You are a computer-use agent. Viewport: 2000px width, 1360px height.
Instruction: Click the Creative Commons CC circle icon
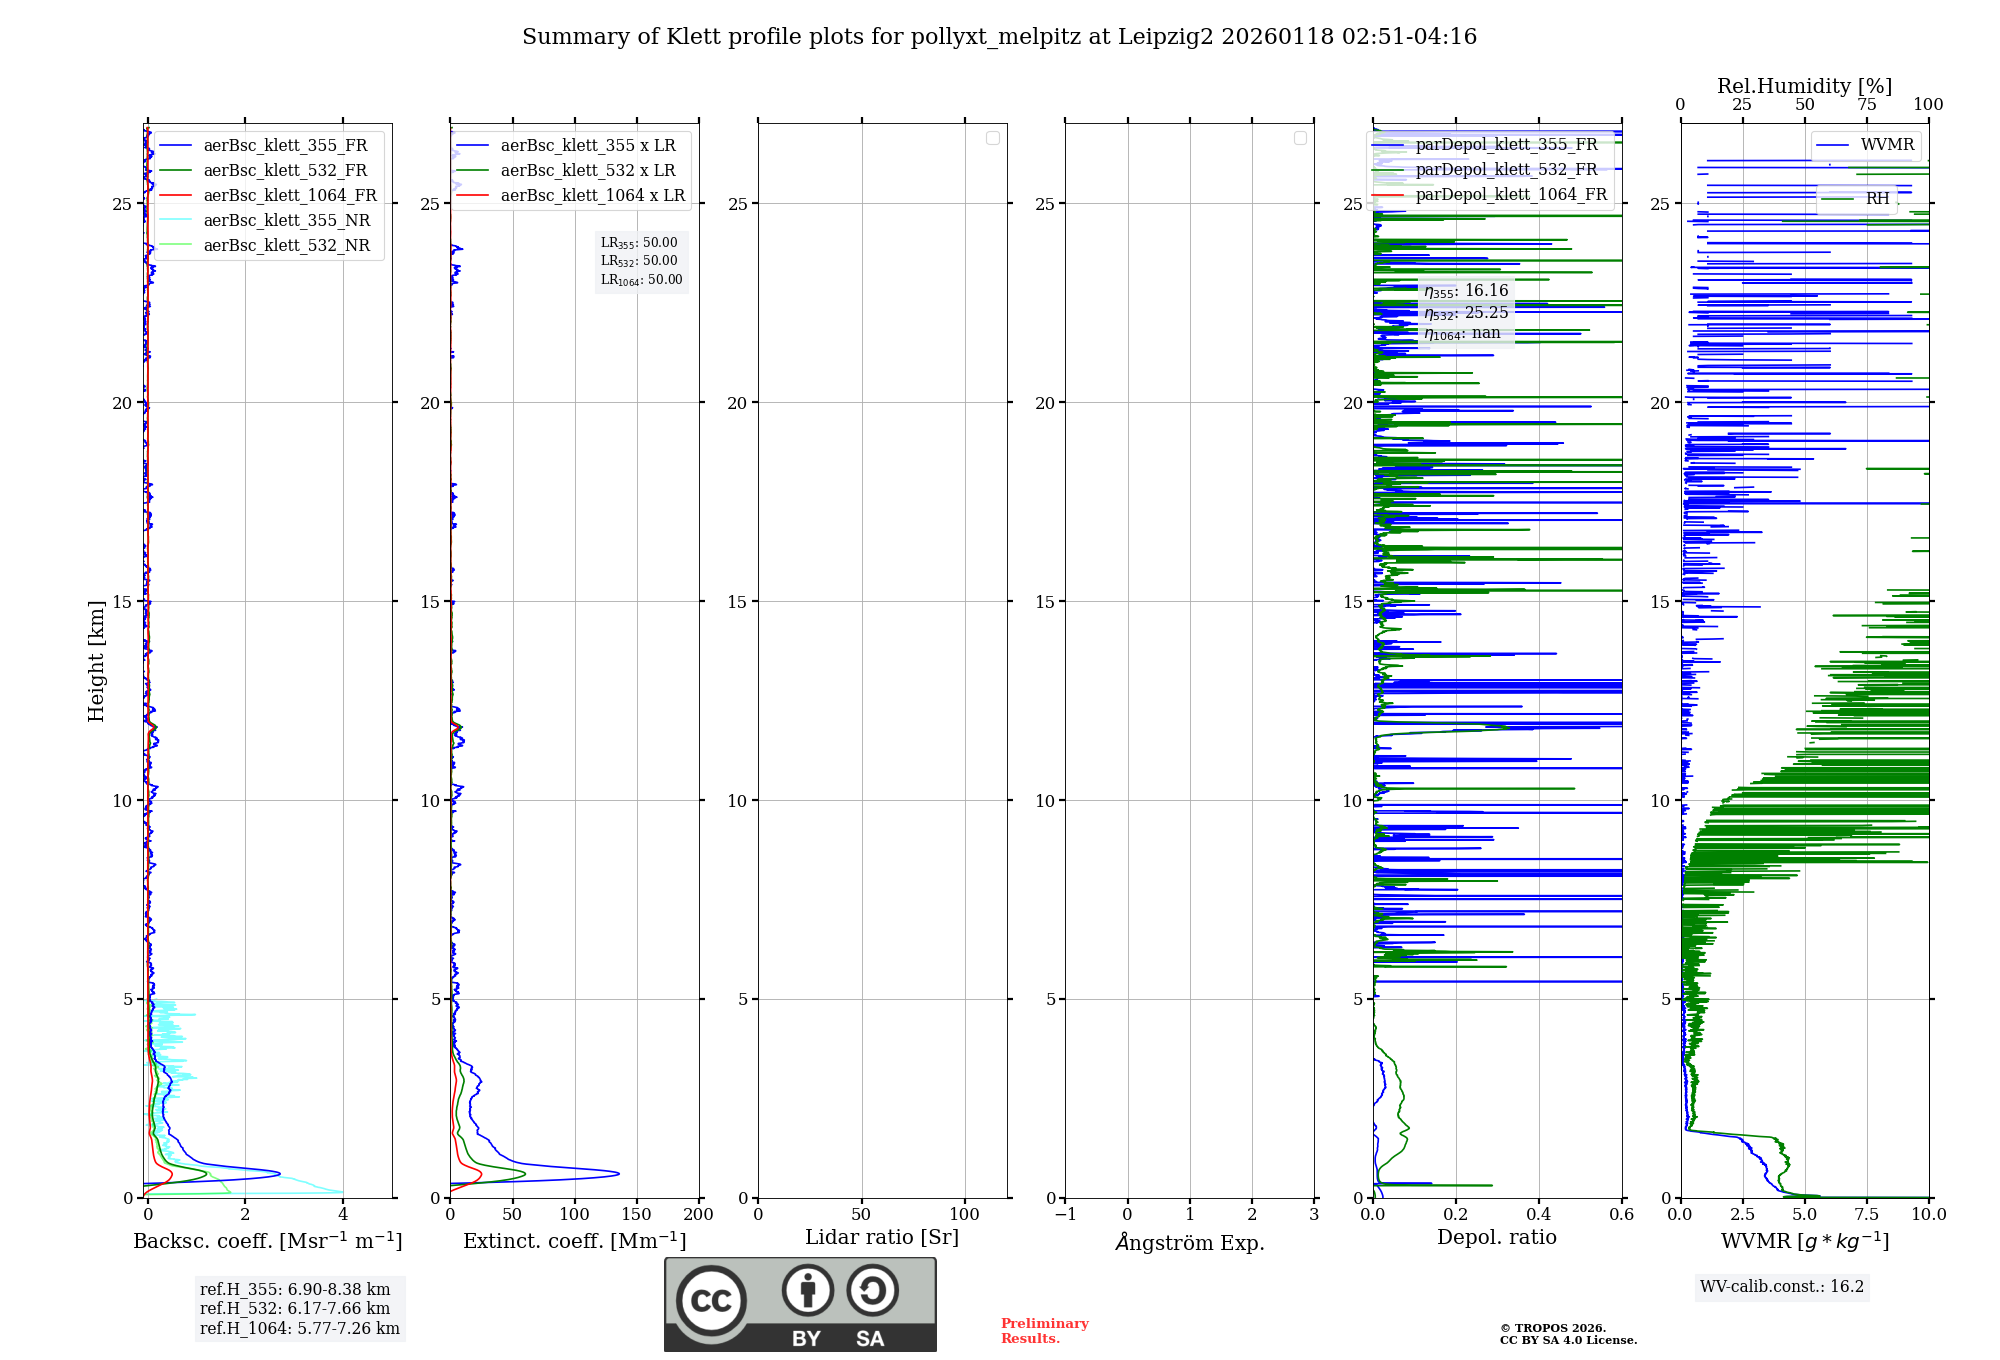click(711, 1300)
